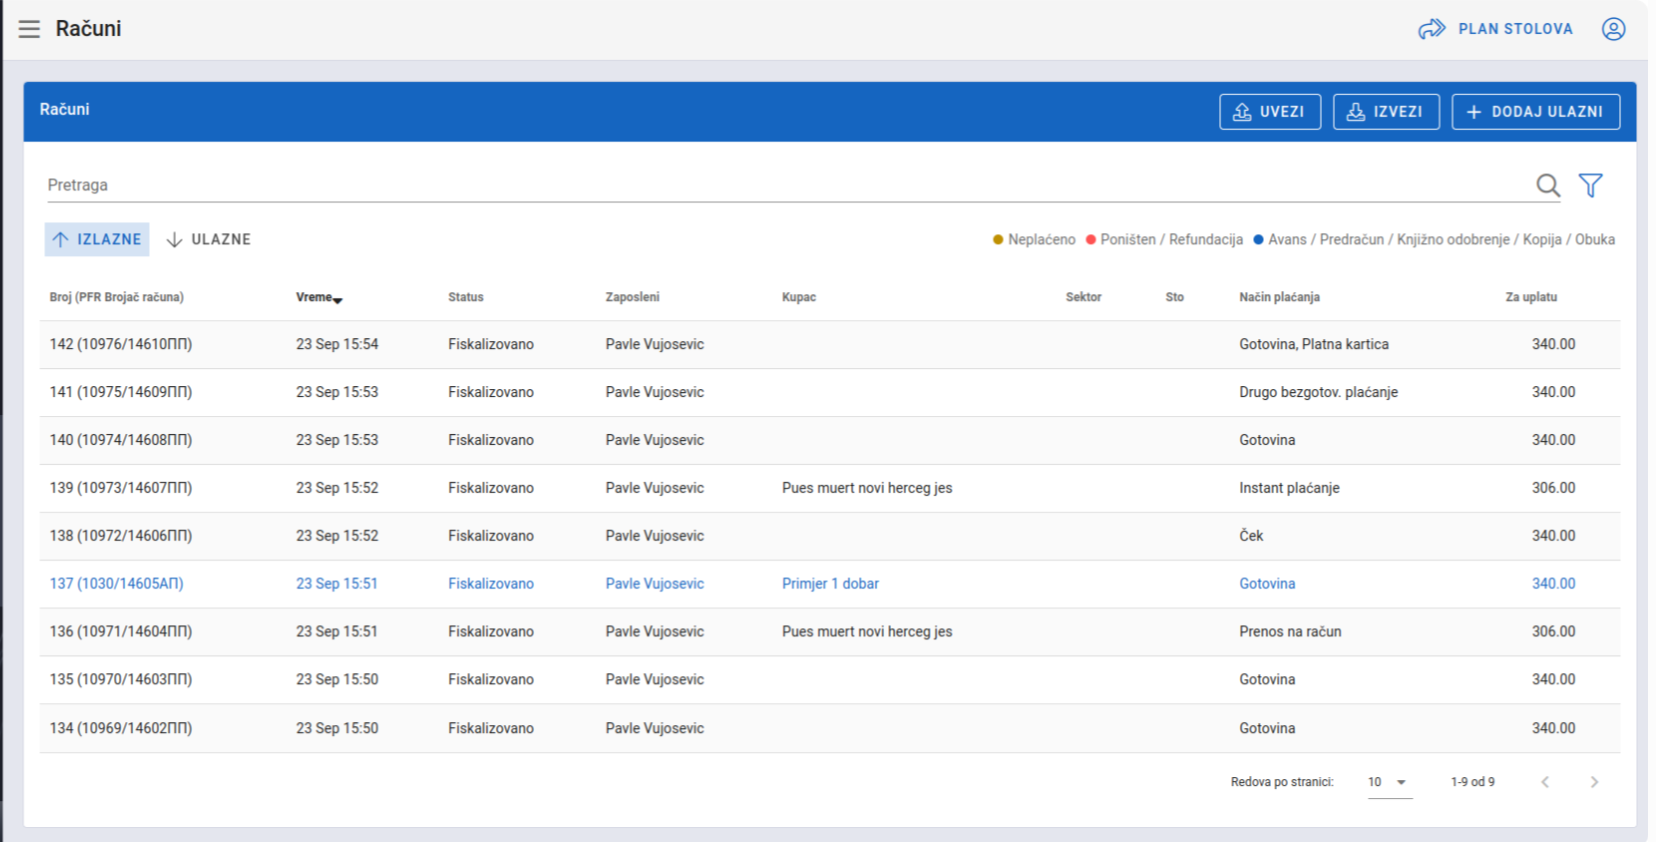The image size is (1656, 842).
Task: Sort by the Sektor column header
Action: coord(1084,297)
